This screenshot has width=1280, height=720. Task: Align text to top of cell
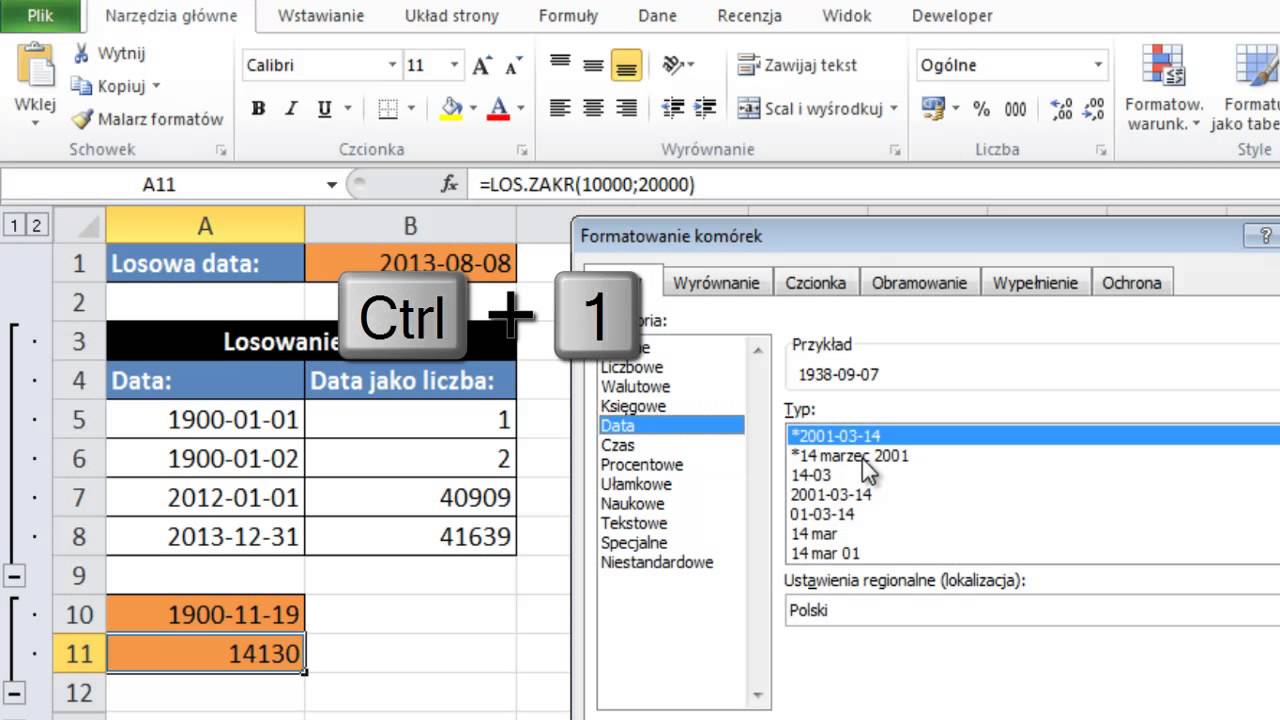(560, 65)
